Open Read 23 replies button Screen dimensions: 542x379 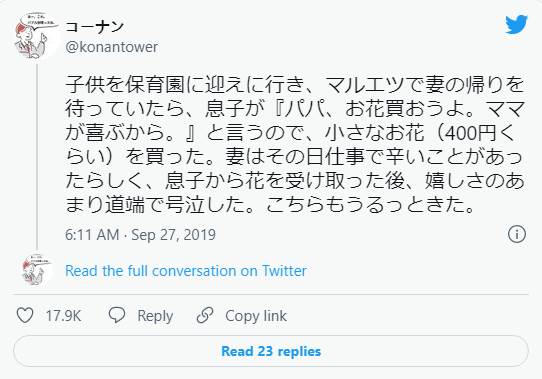[x=271, y=351]
